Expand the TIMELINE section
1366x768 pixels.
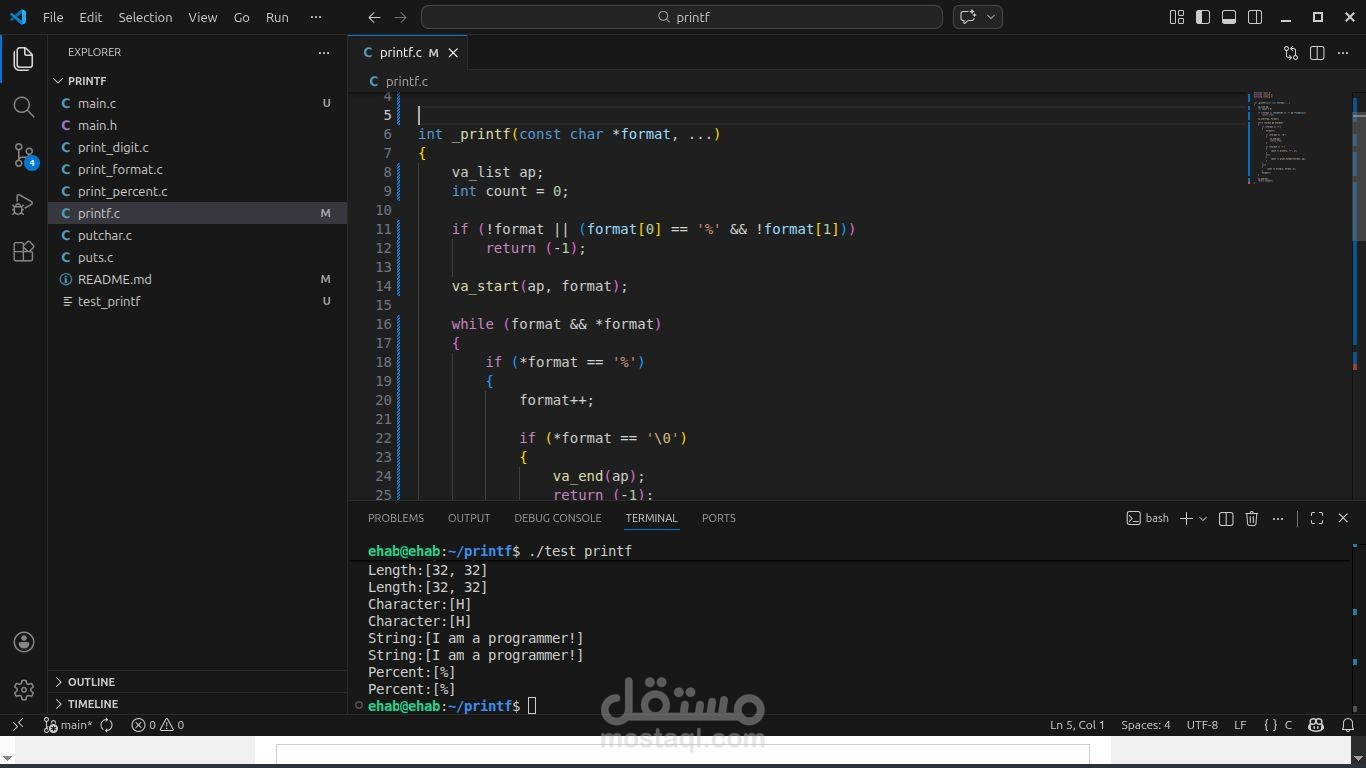[197, 704]
